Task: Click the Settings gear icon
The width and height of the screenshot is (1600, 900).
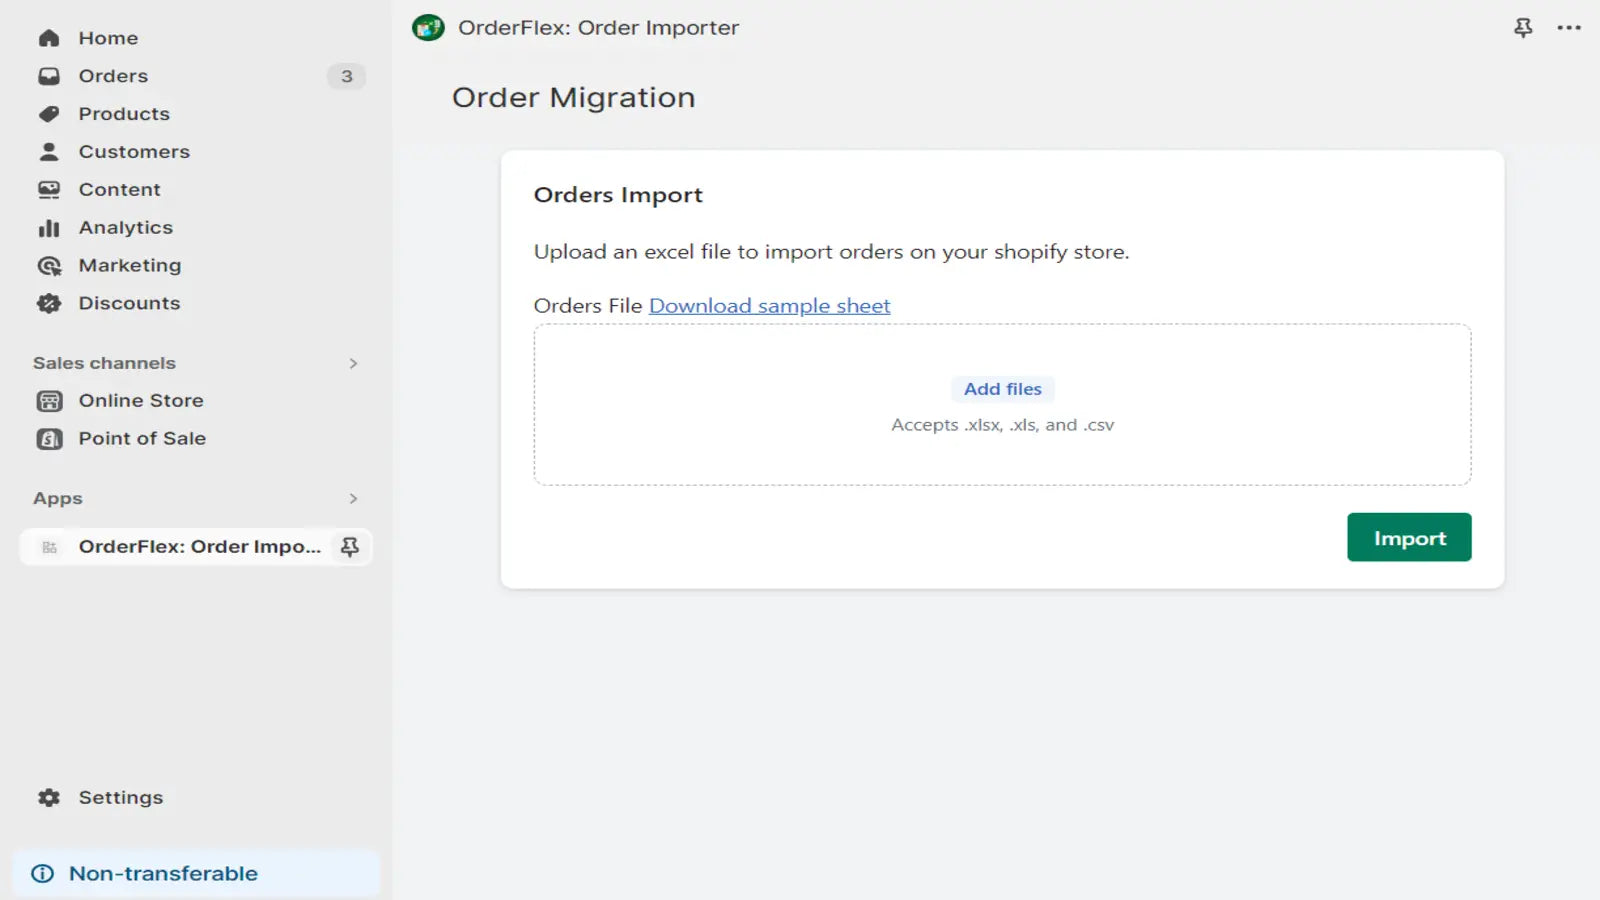Action: tap(49, 798)
